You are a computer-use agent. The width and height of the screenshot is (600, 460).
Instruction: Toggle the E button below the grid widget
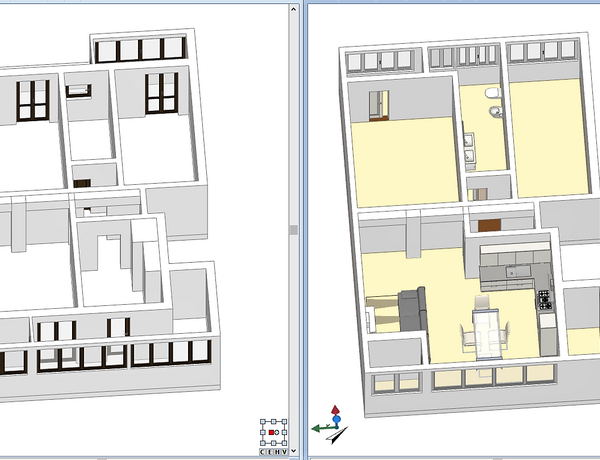pos(271,452)
